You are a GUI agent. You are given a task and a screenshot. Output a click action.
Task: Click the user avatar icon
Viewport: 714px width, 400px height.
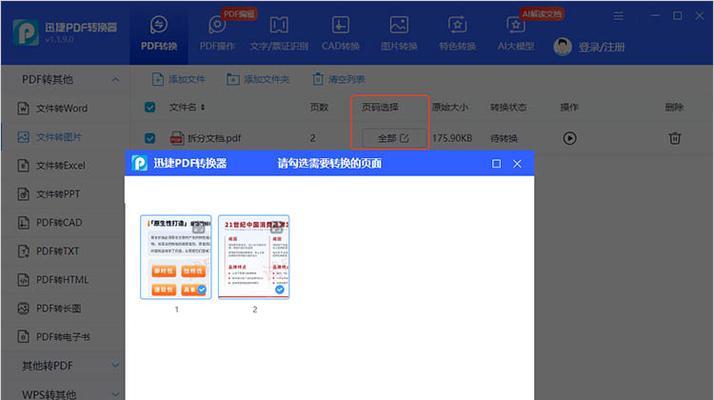click(x=562, y=46)
